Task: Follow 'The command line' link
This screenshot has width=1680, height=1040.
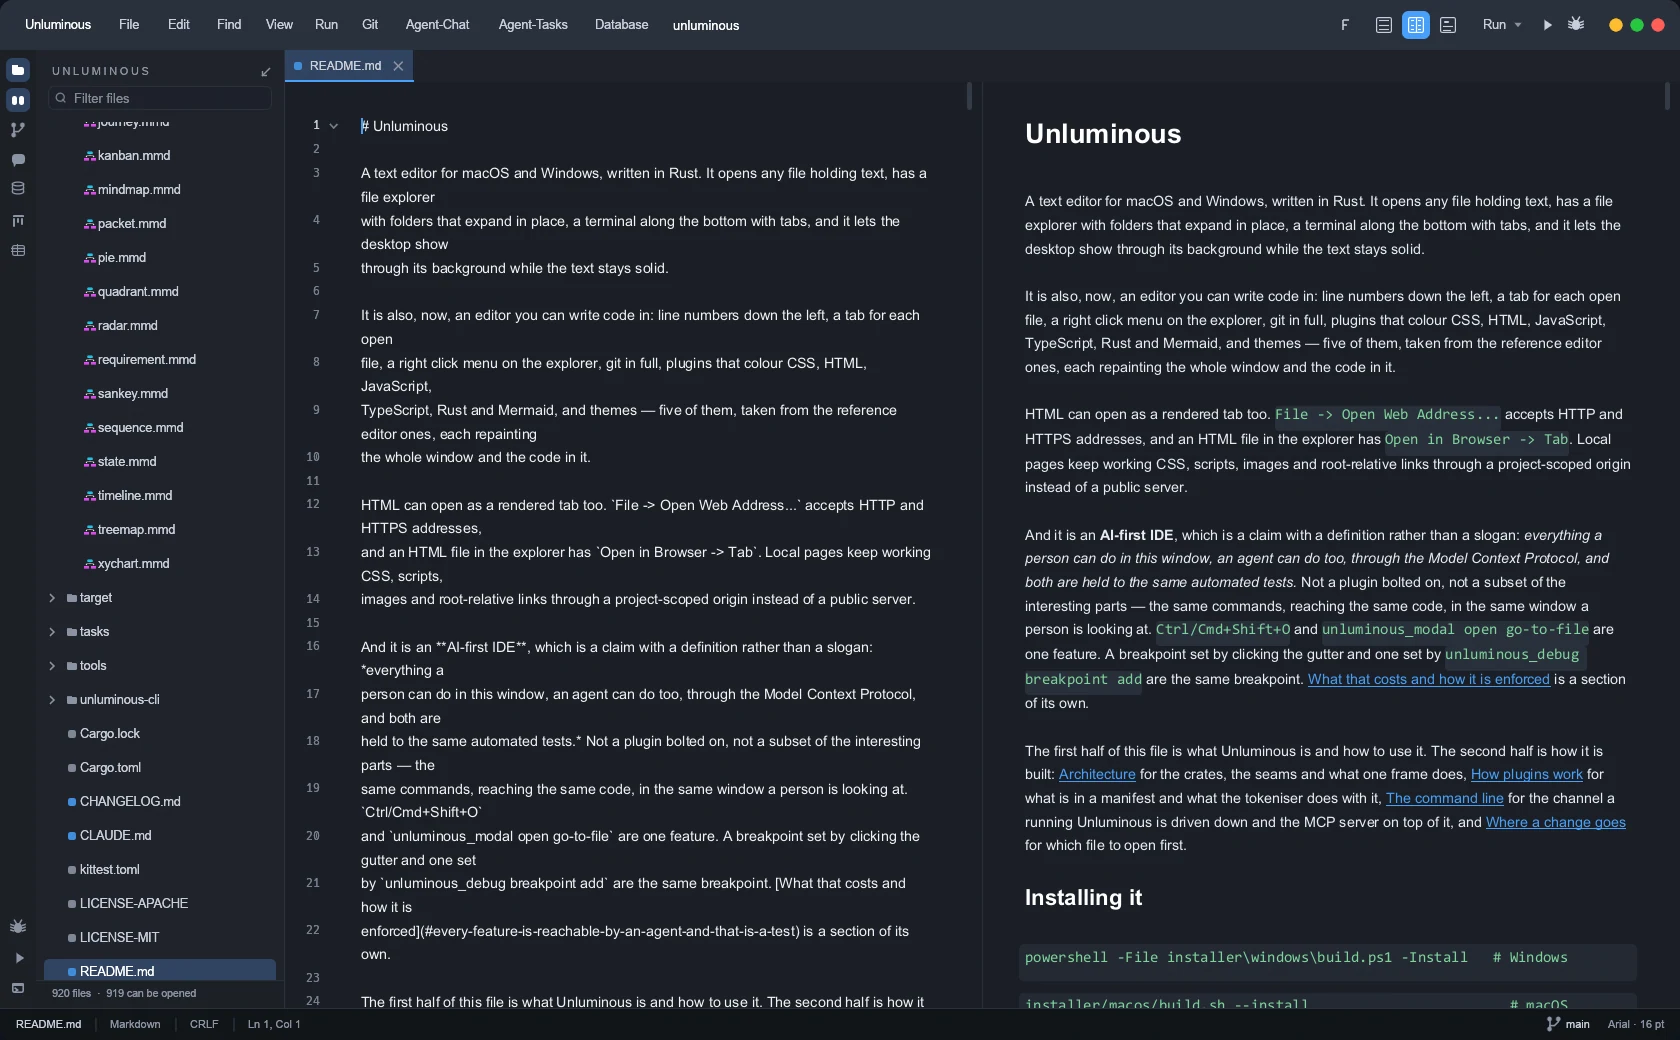Action: tap(1445, 798)
